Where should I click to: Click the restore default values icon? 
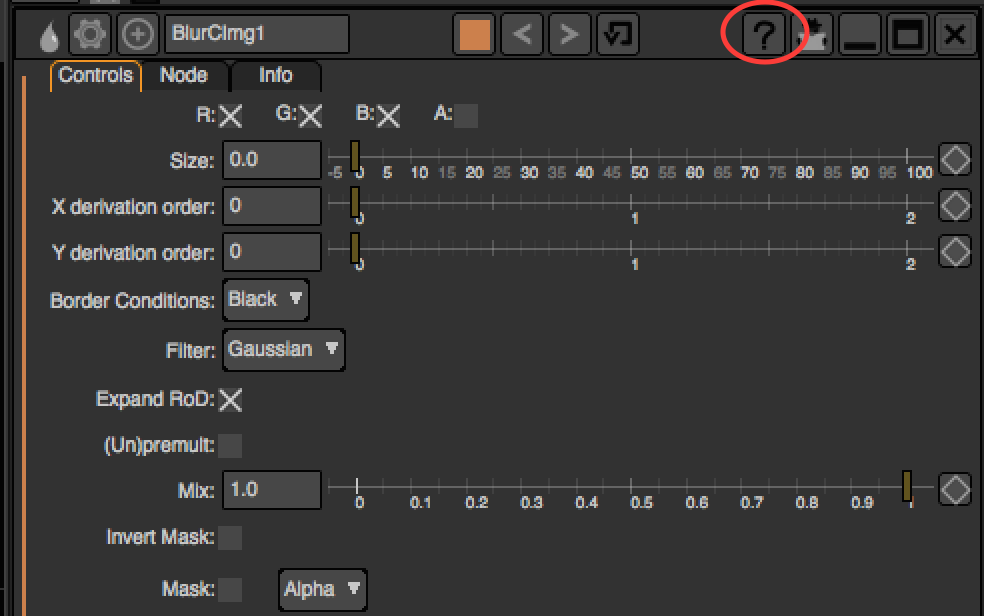point(617,35)
